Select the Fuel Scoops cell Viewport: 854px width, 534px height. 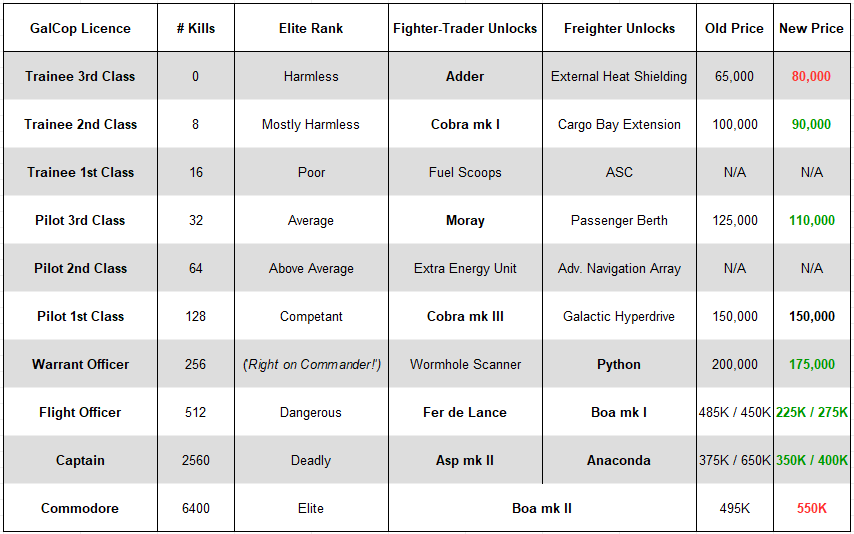click(x=465, y=172)
